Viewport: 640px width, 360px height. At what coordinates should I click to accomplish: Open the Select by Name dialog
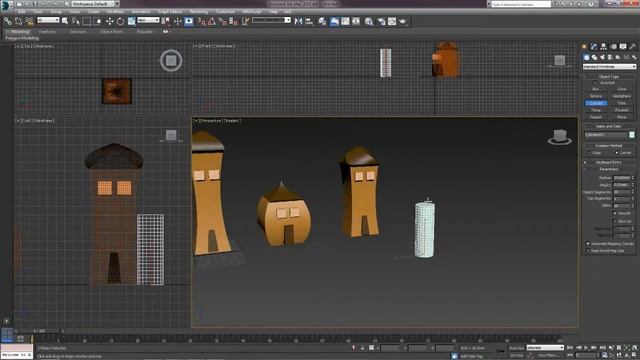(x=76, y=21)
